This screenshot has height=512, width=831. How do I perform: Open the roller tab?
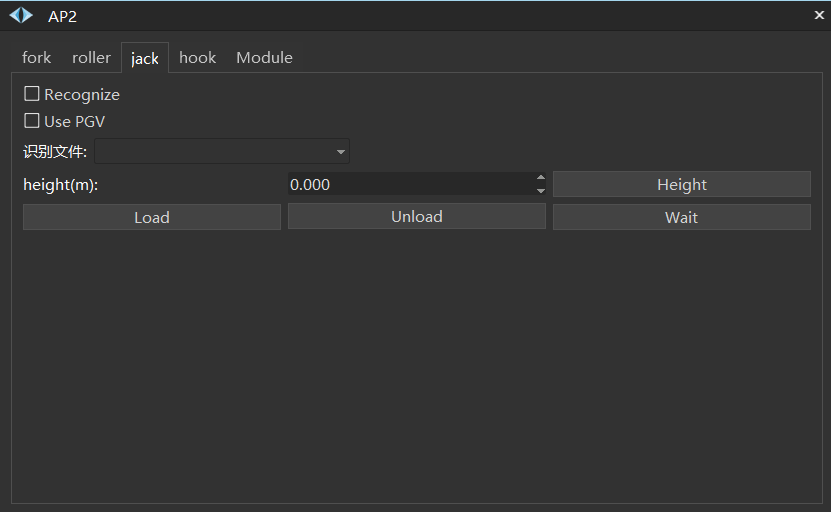[91, 58]
